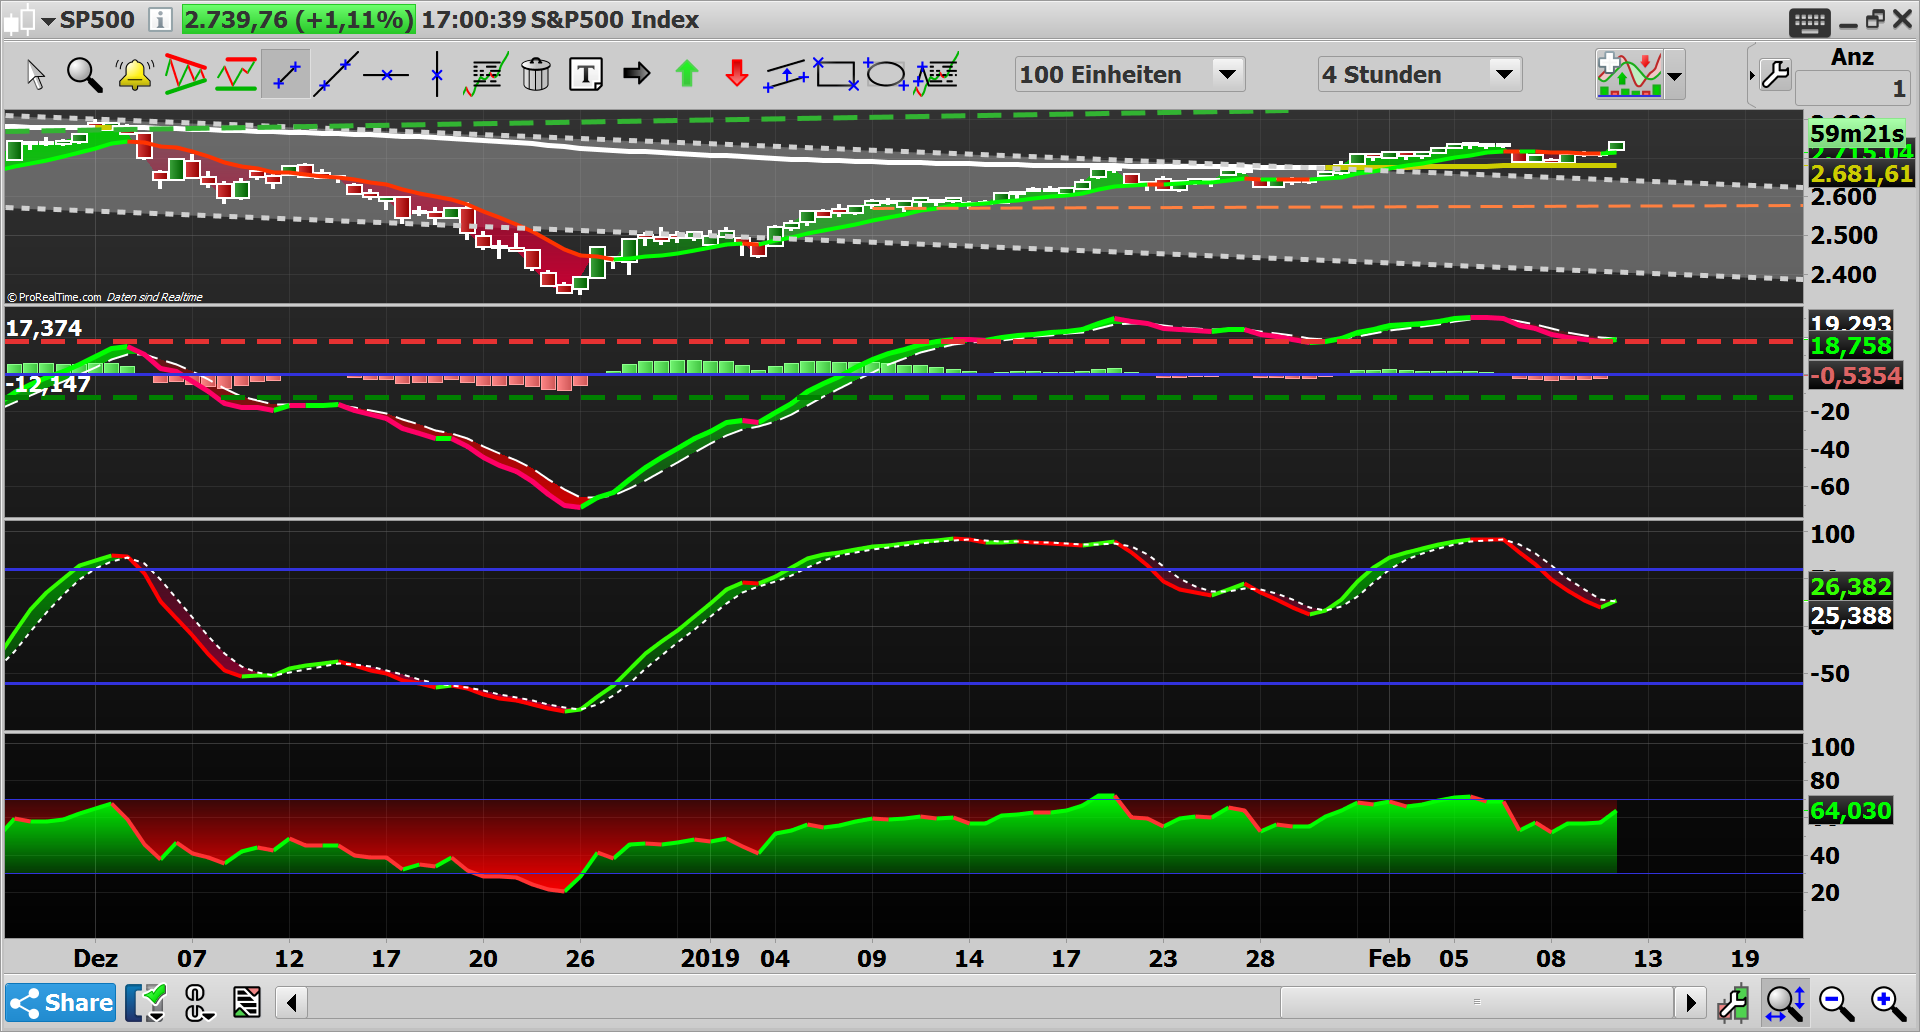Select the trash eraser tool

click(x=537, y=74)
